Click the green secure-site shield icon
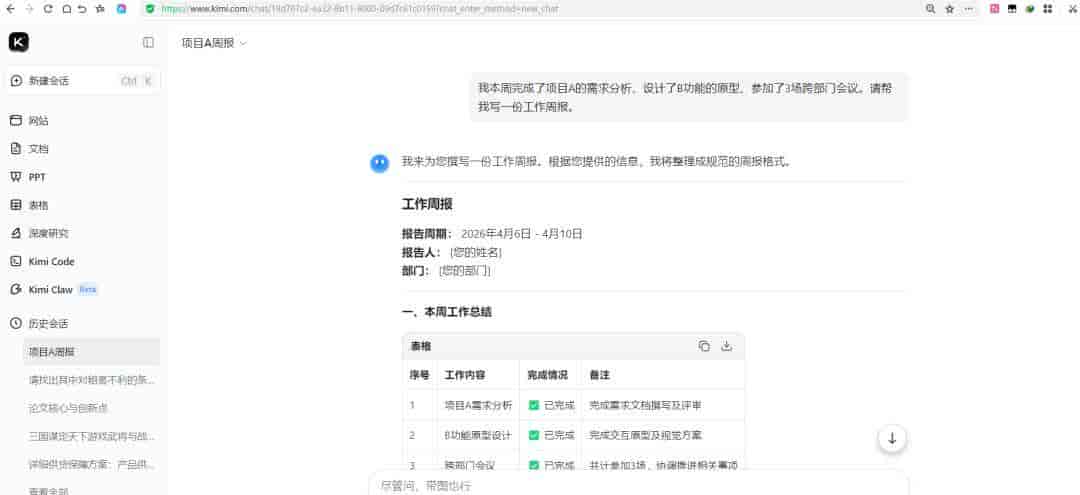The width and height of the screenshot is (1080, 495). [150, 9]
